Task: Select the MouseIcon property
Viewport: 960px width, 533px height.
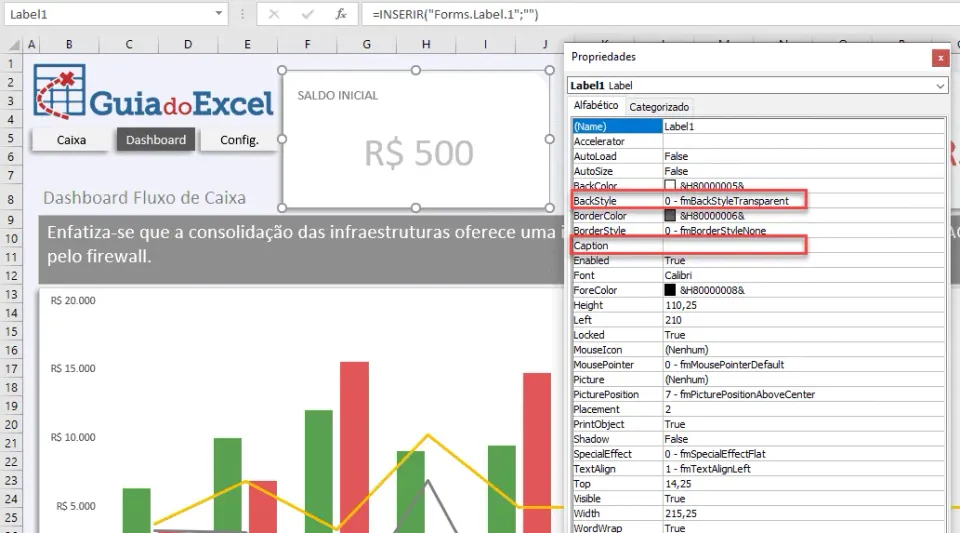Action: point(758,349)
